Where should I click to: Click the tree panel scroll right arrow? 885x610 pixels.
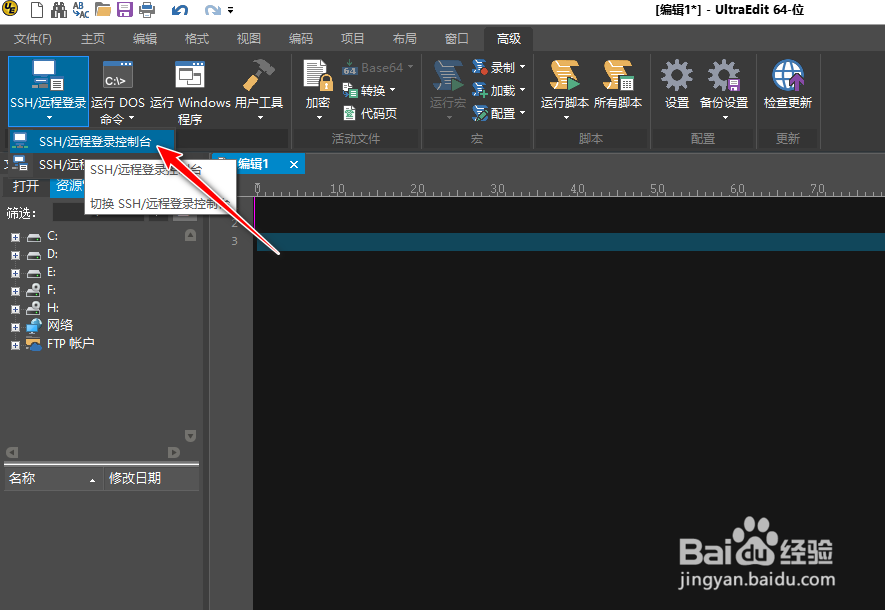click(x=174, y=453)
